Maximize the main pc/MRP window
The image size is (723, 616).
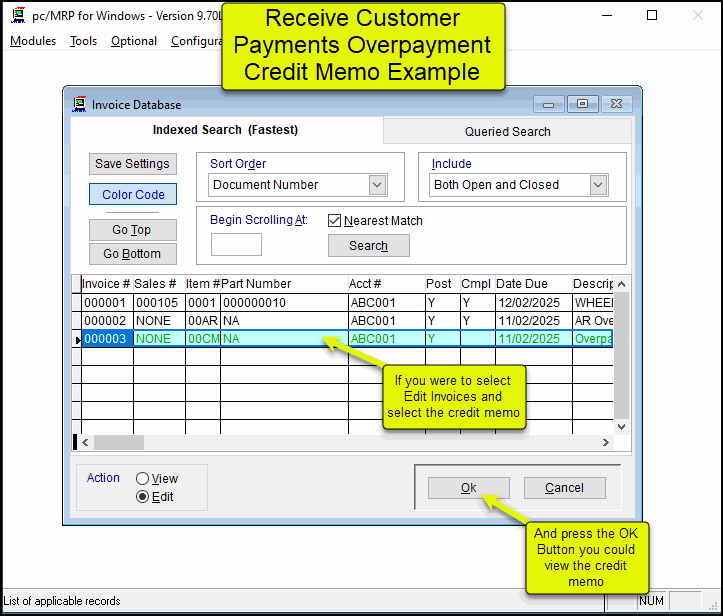tap(652, 16)
